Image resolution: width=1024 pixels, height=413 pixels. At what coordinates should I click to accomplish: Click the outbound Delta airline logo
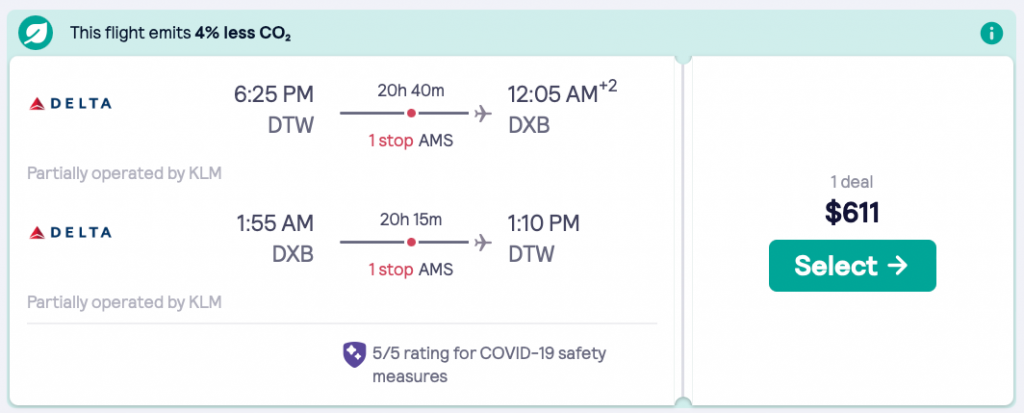[x=70, y=103]
